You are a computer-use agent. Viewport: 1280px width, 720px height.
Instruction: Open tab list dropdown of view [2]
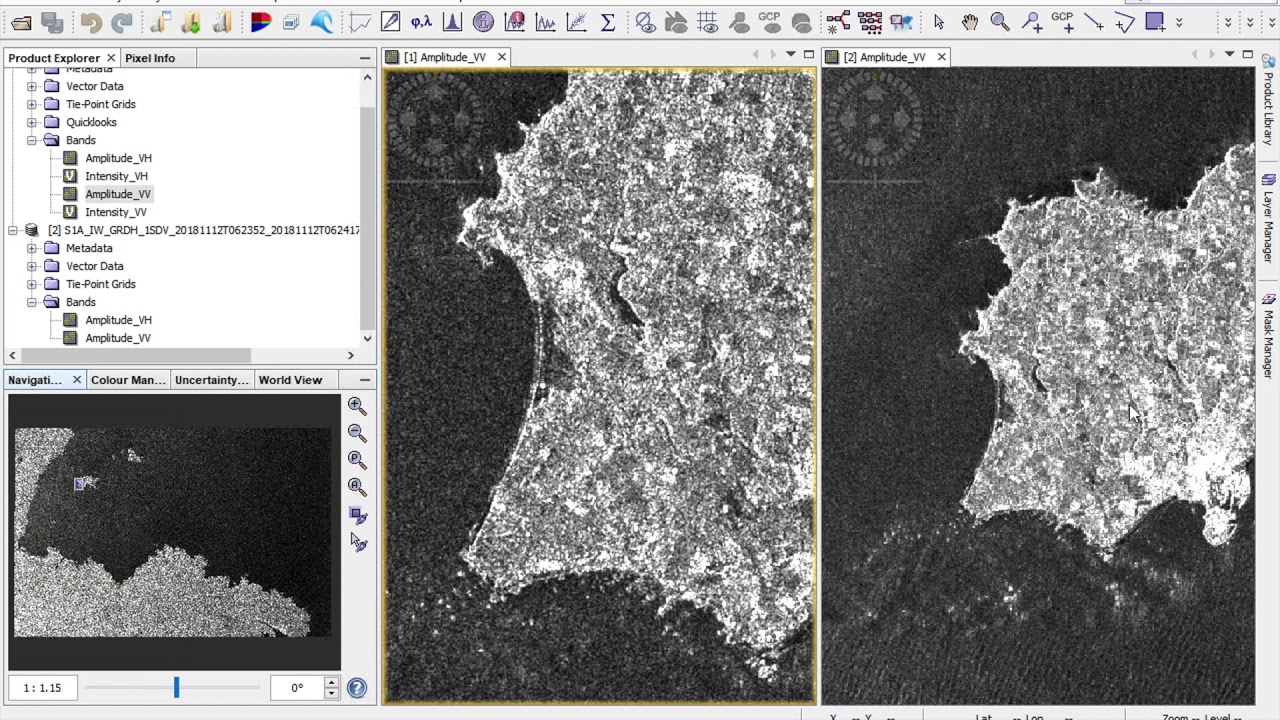click(1229, 55)
